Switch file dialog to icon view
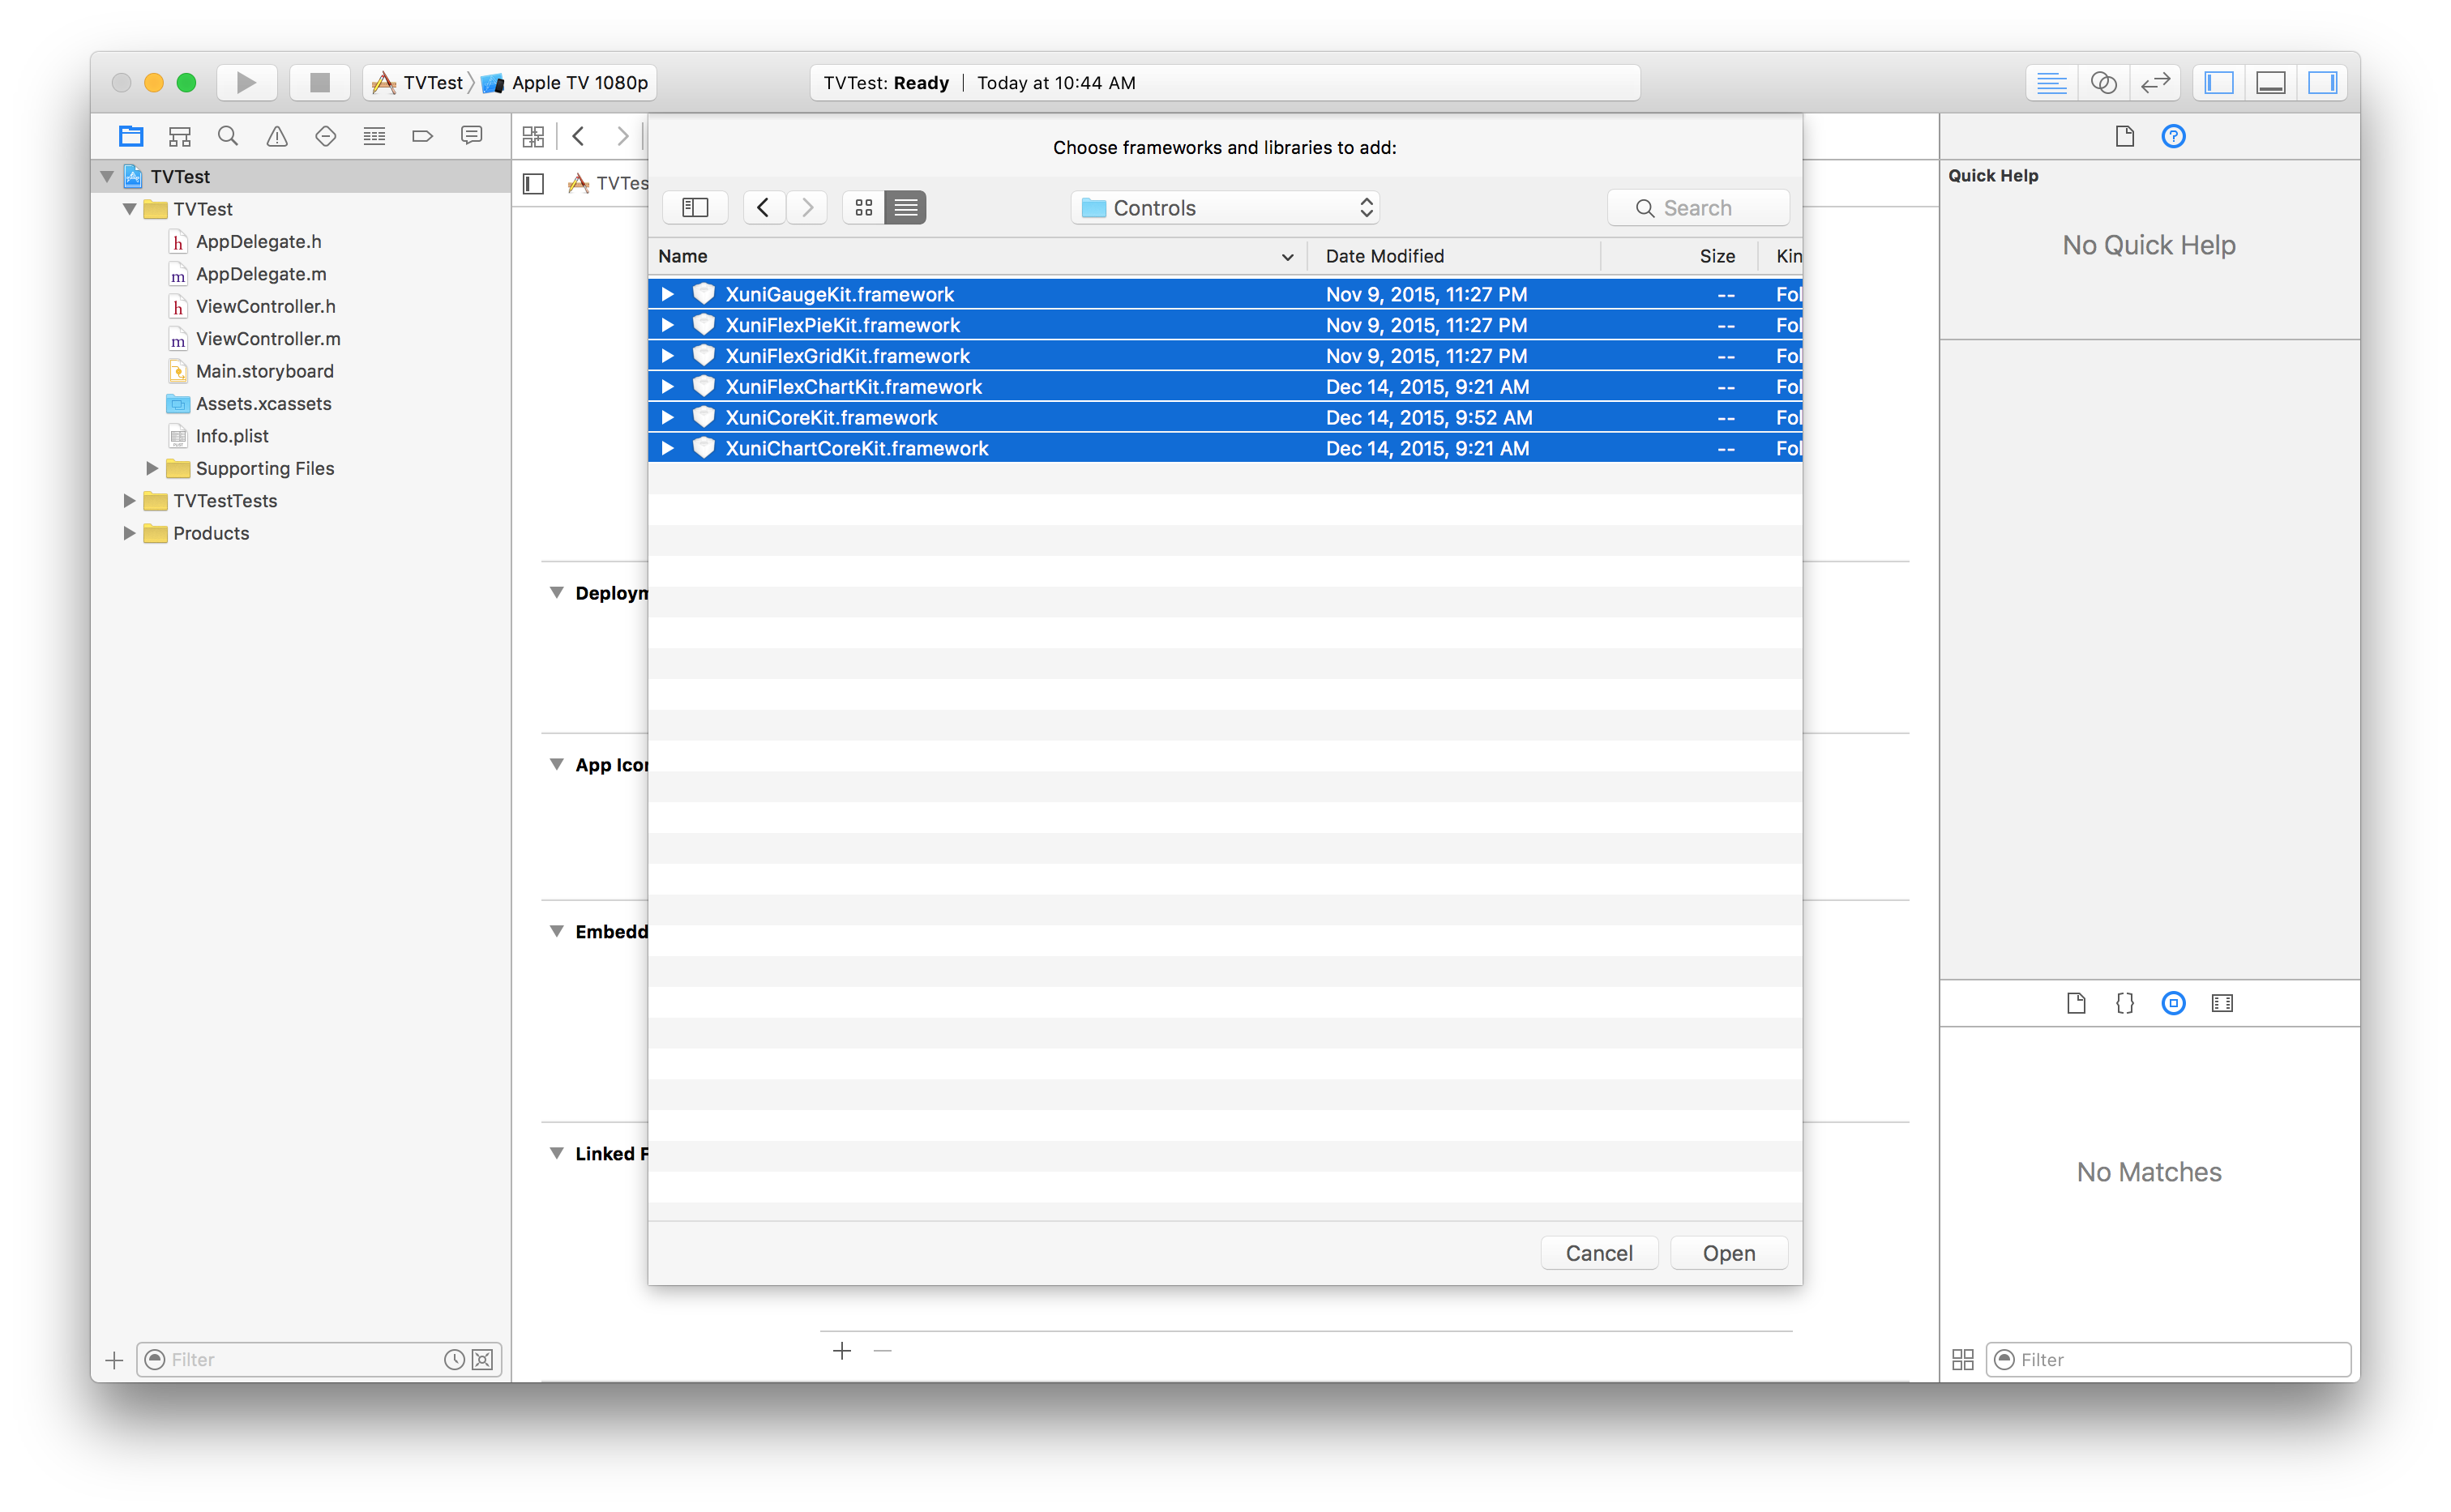 coord(864,207)
